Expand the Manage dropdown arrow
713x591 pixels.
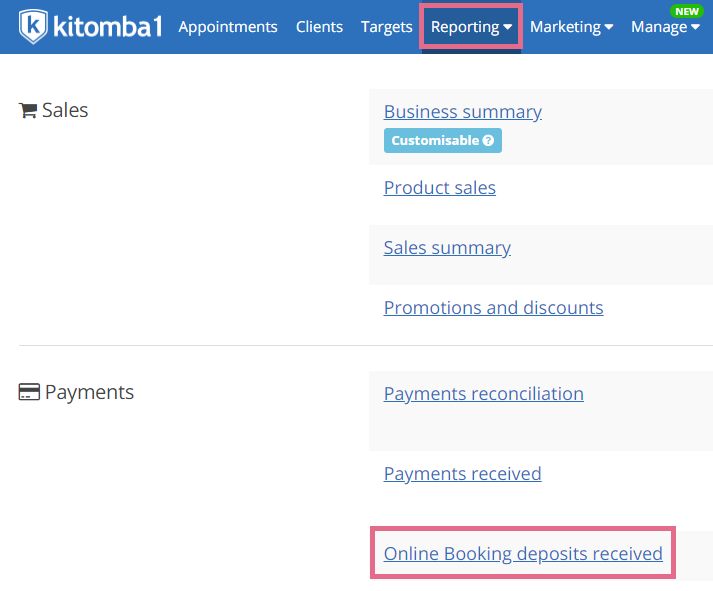click(x=695, y=27)
